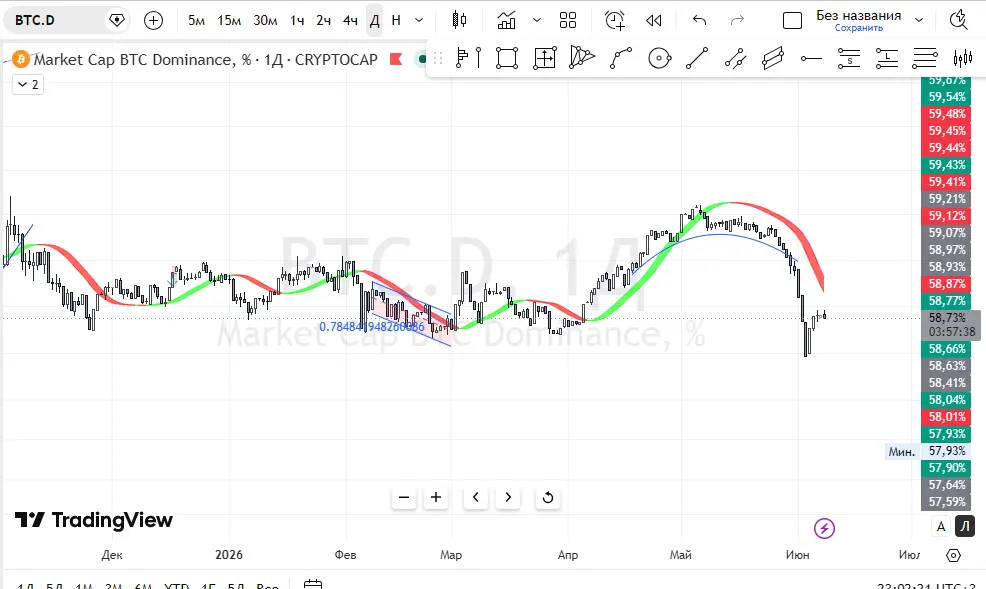The height and width of the screenshot is (589, 986).
Task: Switch to the 4ч timeframe
Action: coord(350,20)
